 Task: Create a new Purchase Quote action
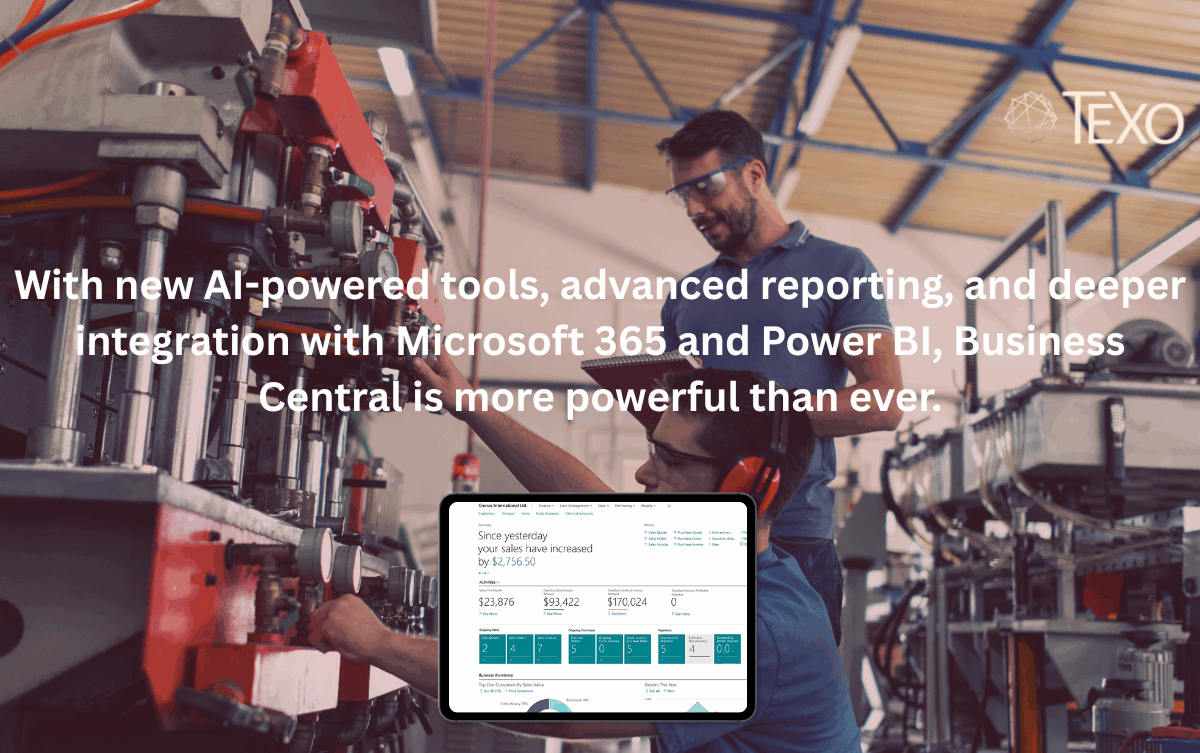689,533
